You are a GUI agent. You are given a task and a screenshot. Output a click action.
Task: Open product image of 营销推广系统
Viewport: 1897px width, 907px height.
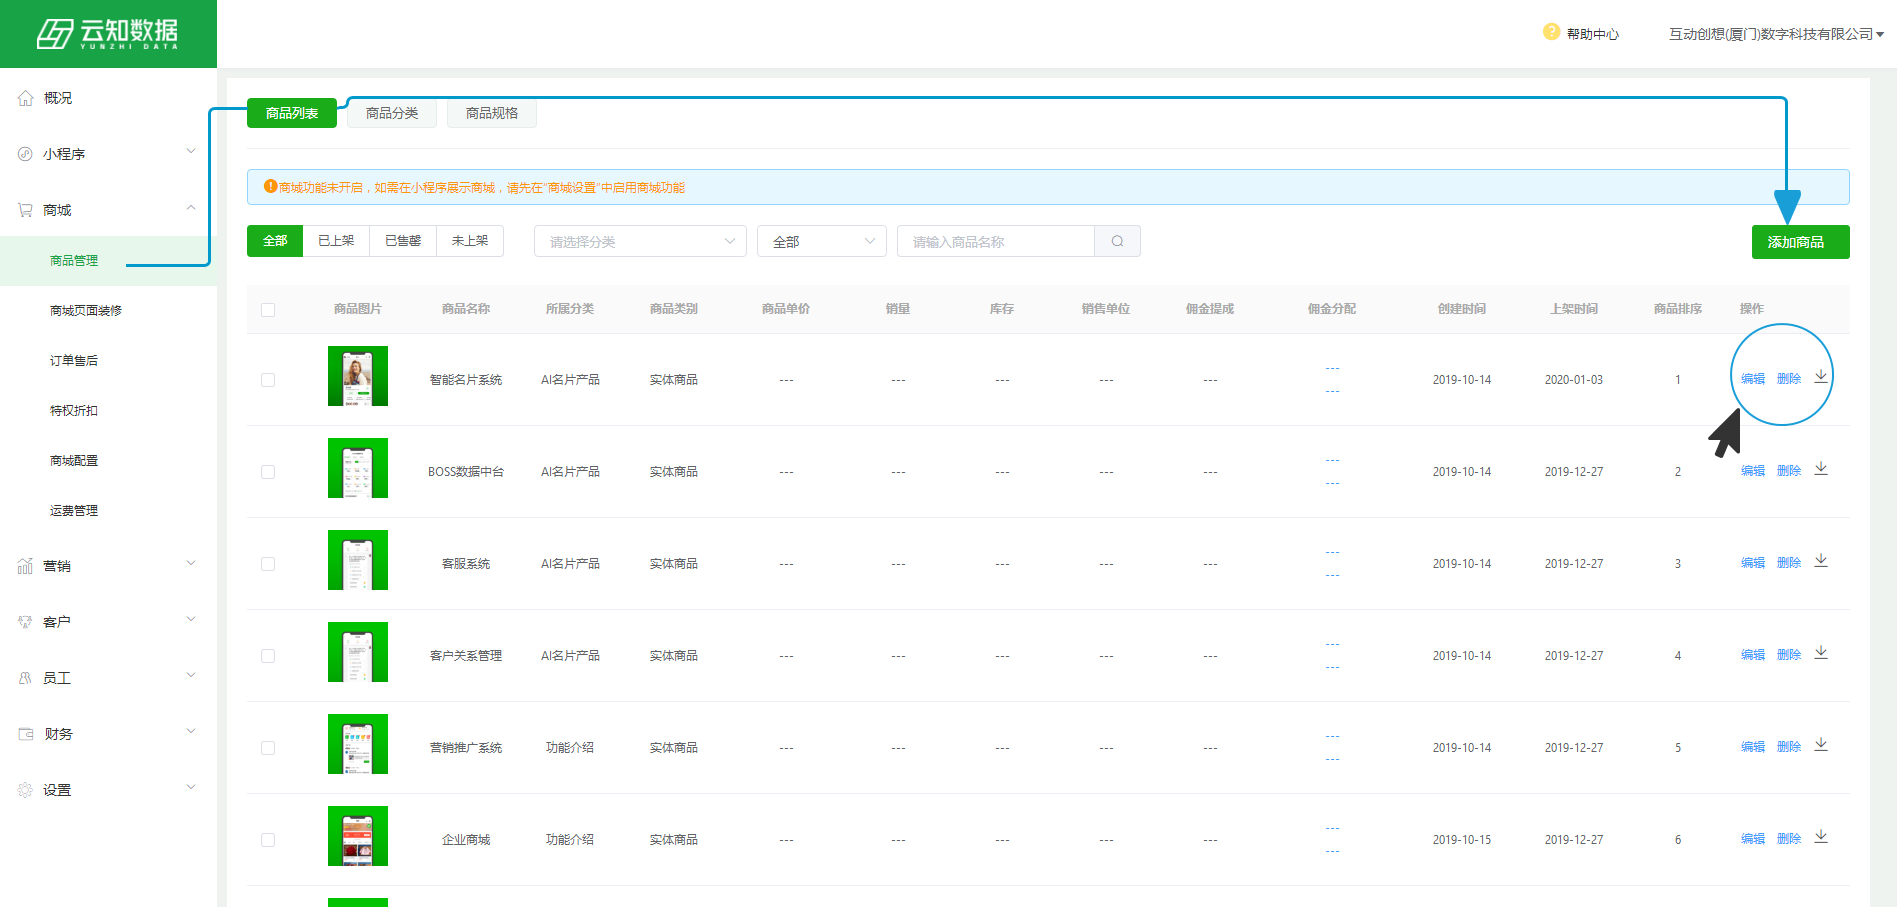358,744
